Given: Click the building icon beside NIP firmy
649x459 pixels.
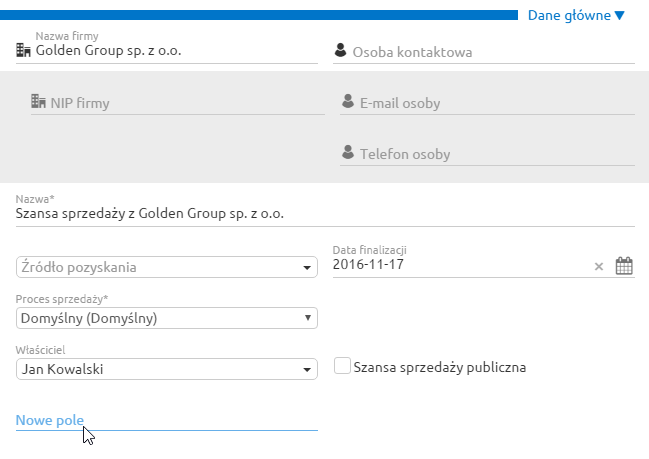Looking at the screenshot, I should 38,101.
